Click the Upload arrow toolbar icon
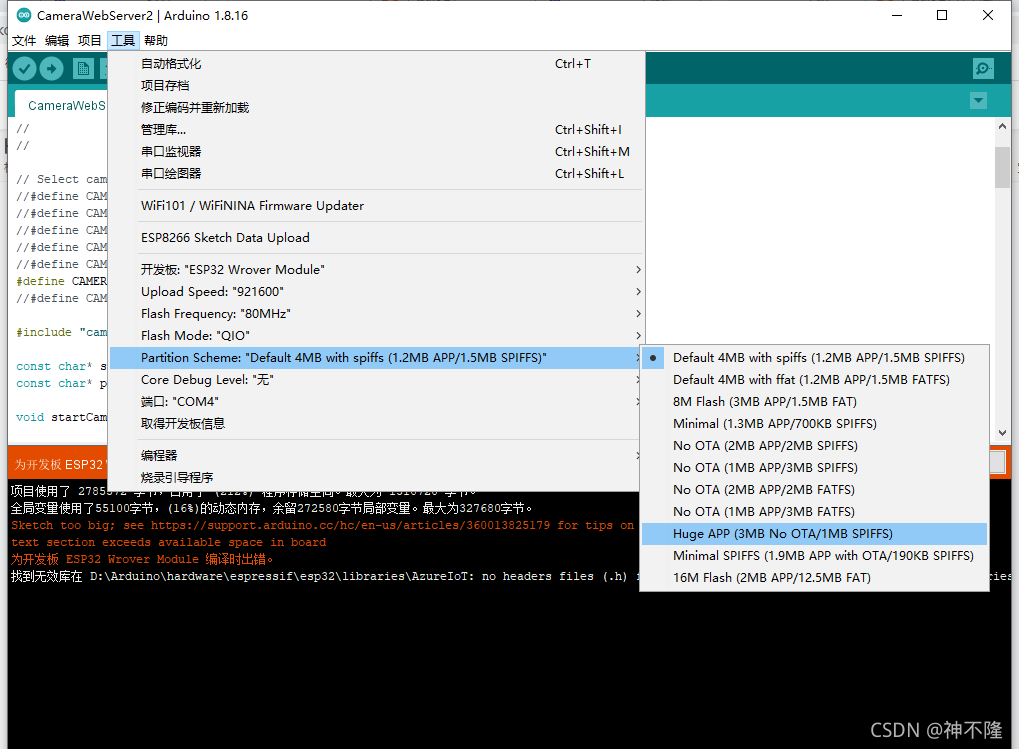 [x=51, y=68]
